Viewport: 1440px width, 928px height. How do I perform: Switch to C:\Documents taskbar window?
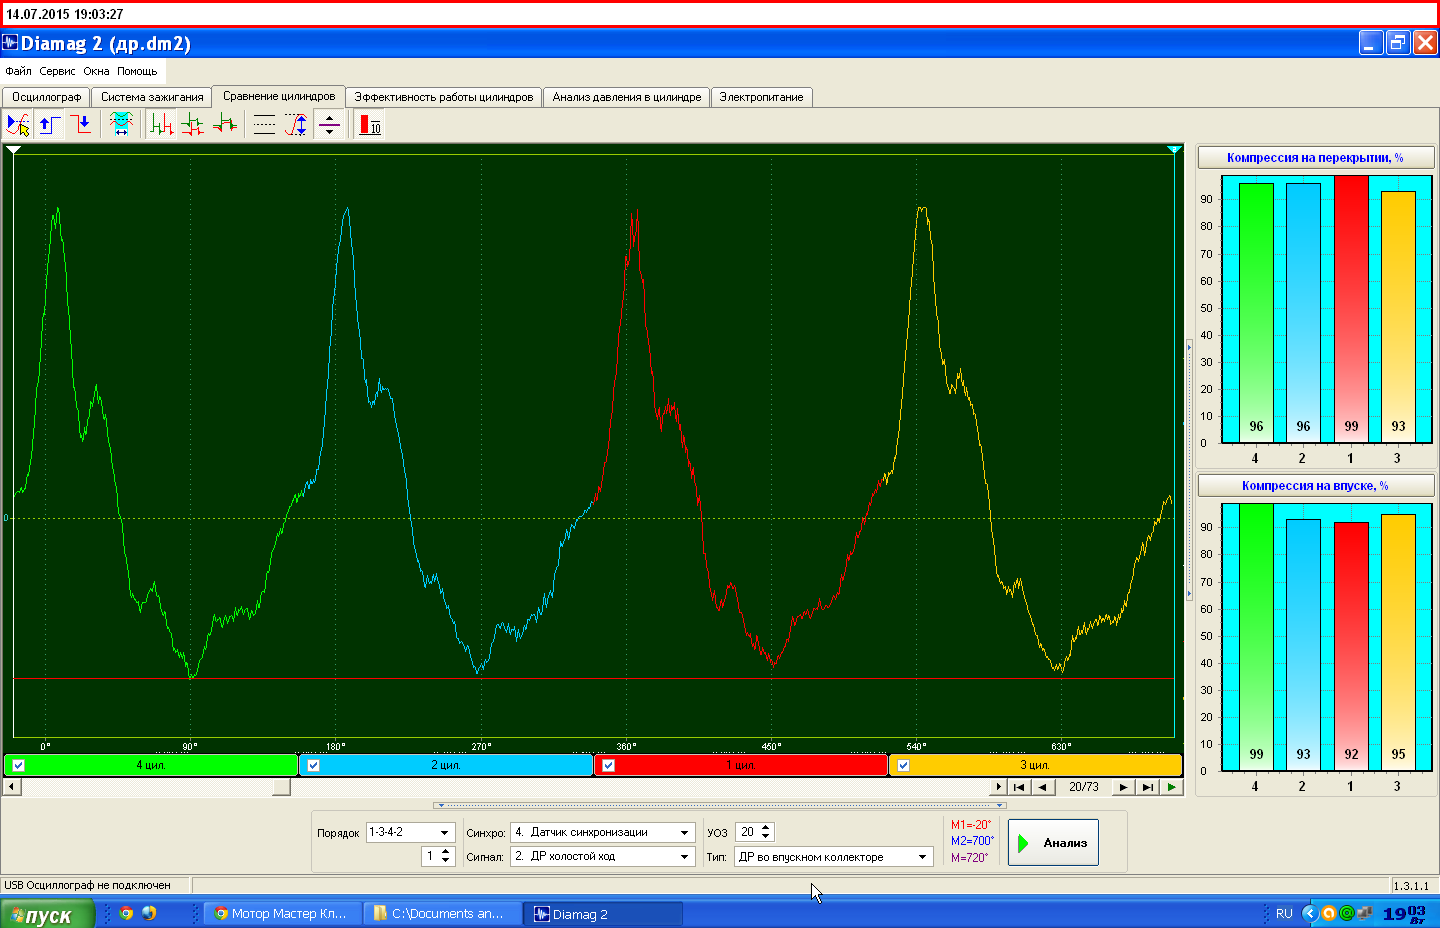pos(442,913)
